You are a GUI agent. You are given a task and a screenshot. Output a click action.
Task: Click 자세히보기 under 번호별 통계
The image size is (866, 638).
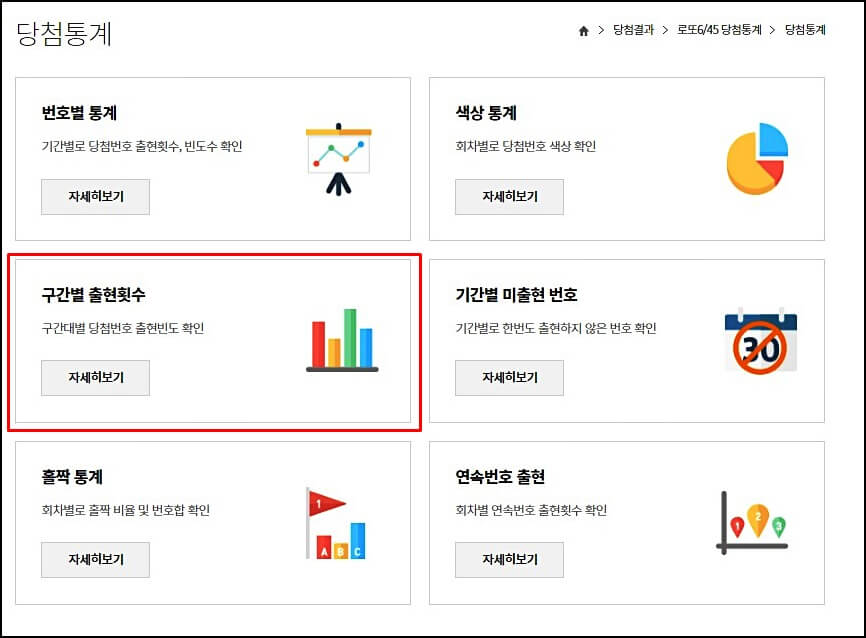[96, 197]
